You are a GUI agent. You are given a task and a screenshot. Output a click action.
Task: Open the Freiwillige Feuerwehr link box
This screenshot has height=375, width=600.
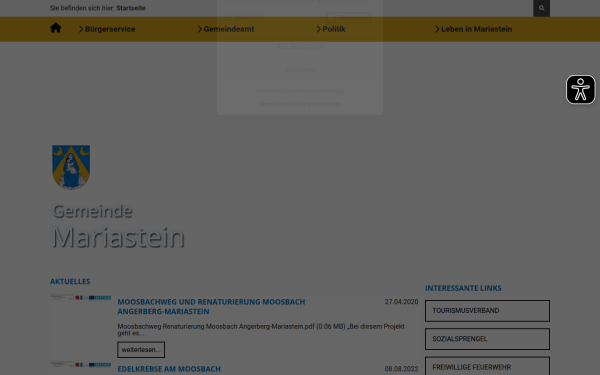[x=487, y=366]
